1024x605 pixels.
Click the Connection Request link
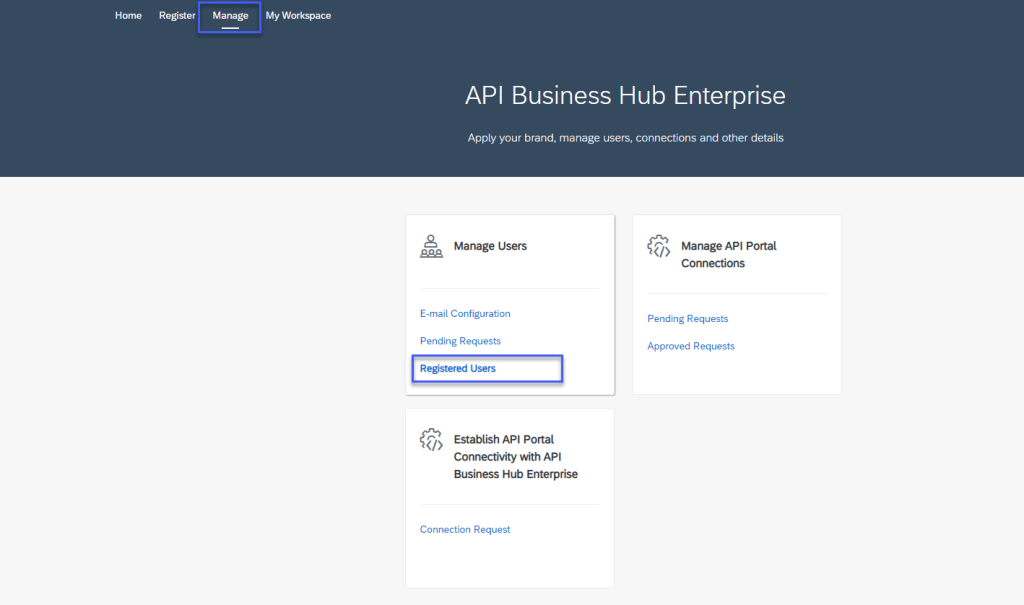coord(465,530)
